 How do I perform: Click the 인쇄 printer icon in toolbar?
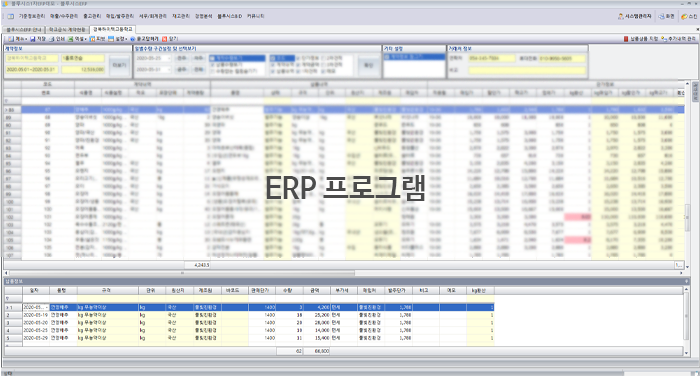52,39
